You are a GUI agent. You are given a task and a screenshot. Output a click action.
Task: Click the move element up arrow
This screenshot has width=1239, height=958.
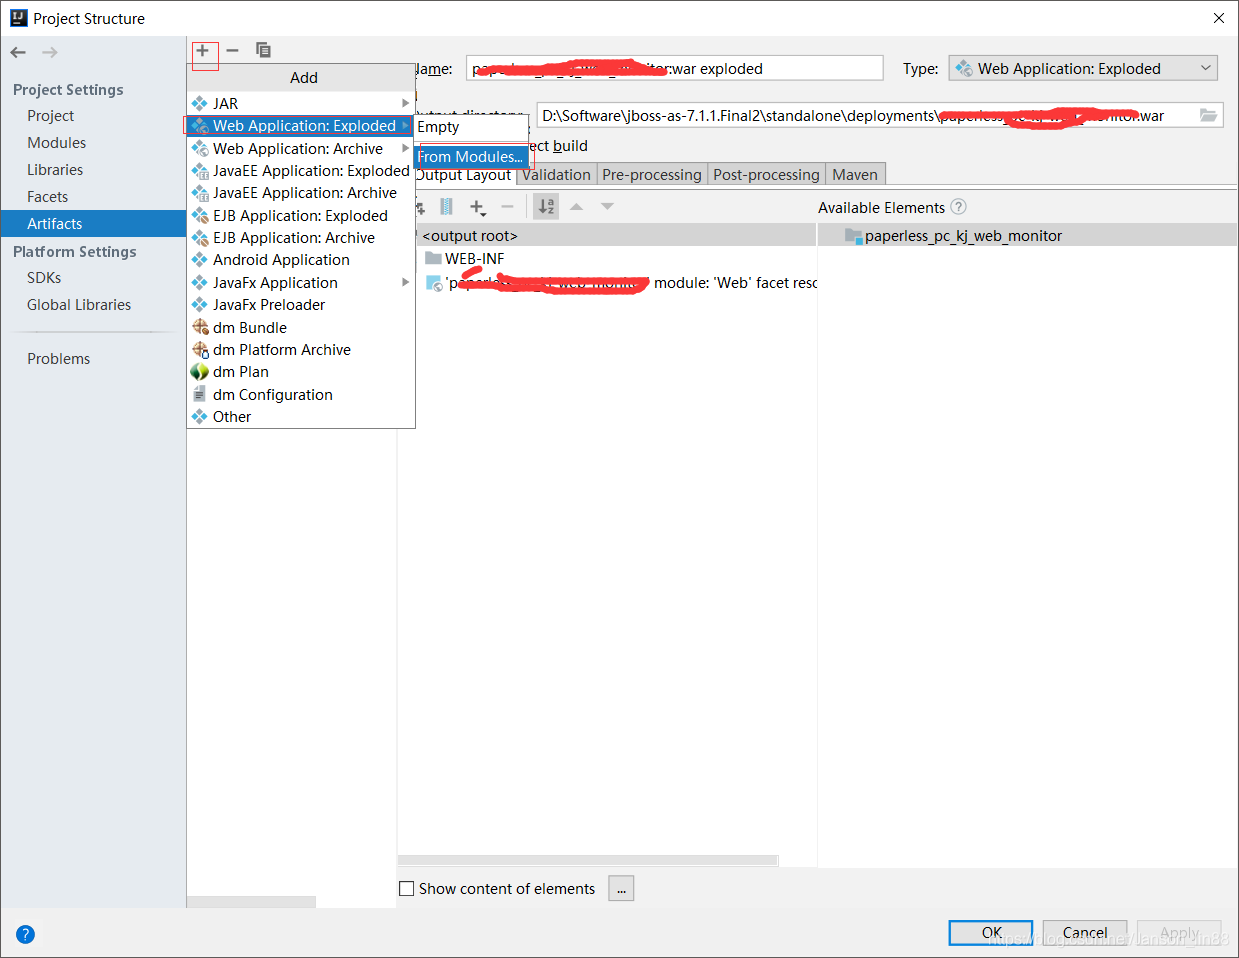(577, 207)
